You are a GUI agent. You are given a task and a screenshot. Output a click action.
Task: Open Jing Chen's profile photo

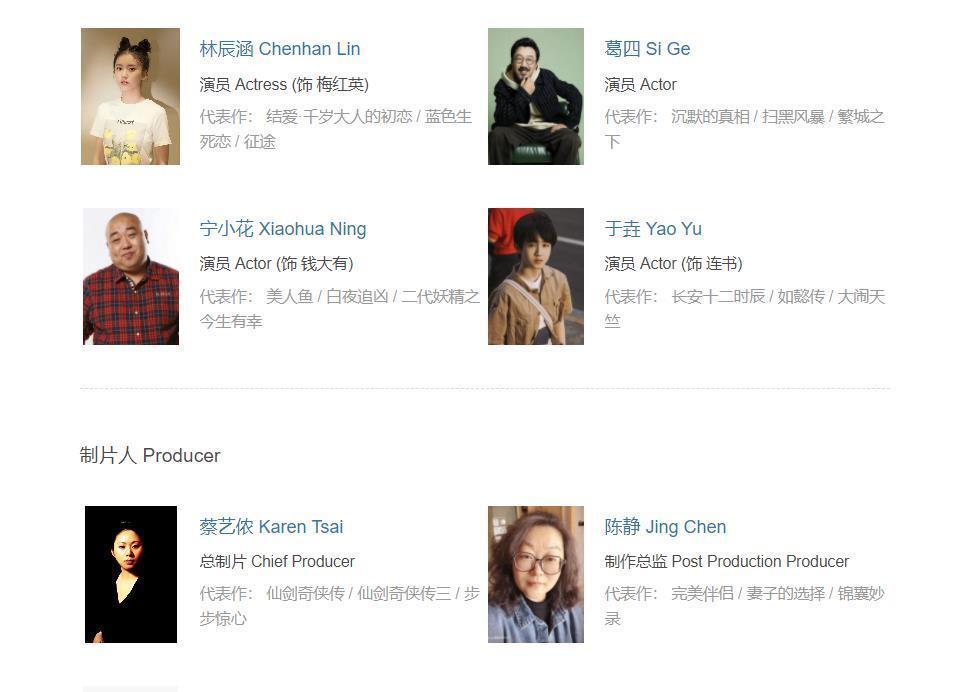[536, 574]
